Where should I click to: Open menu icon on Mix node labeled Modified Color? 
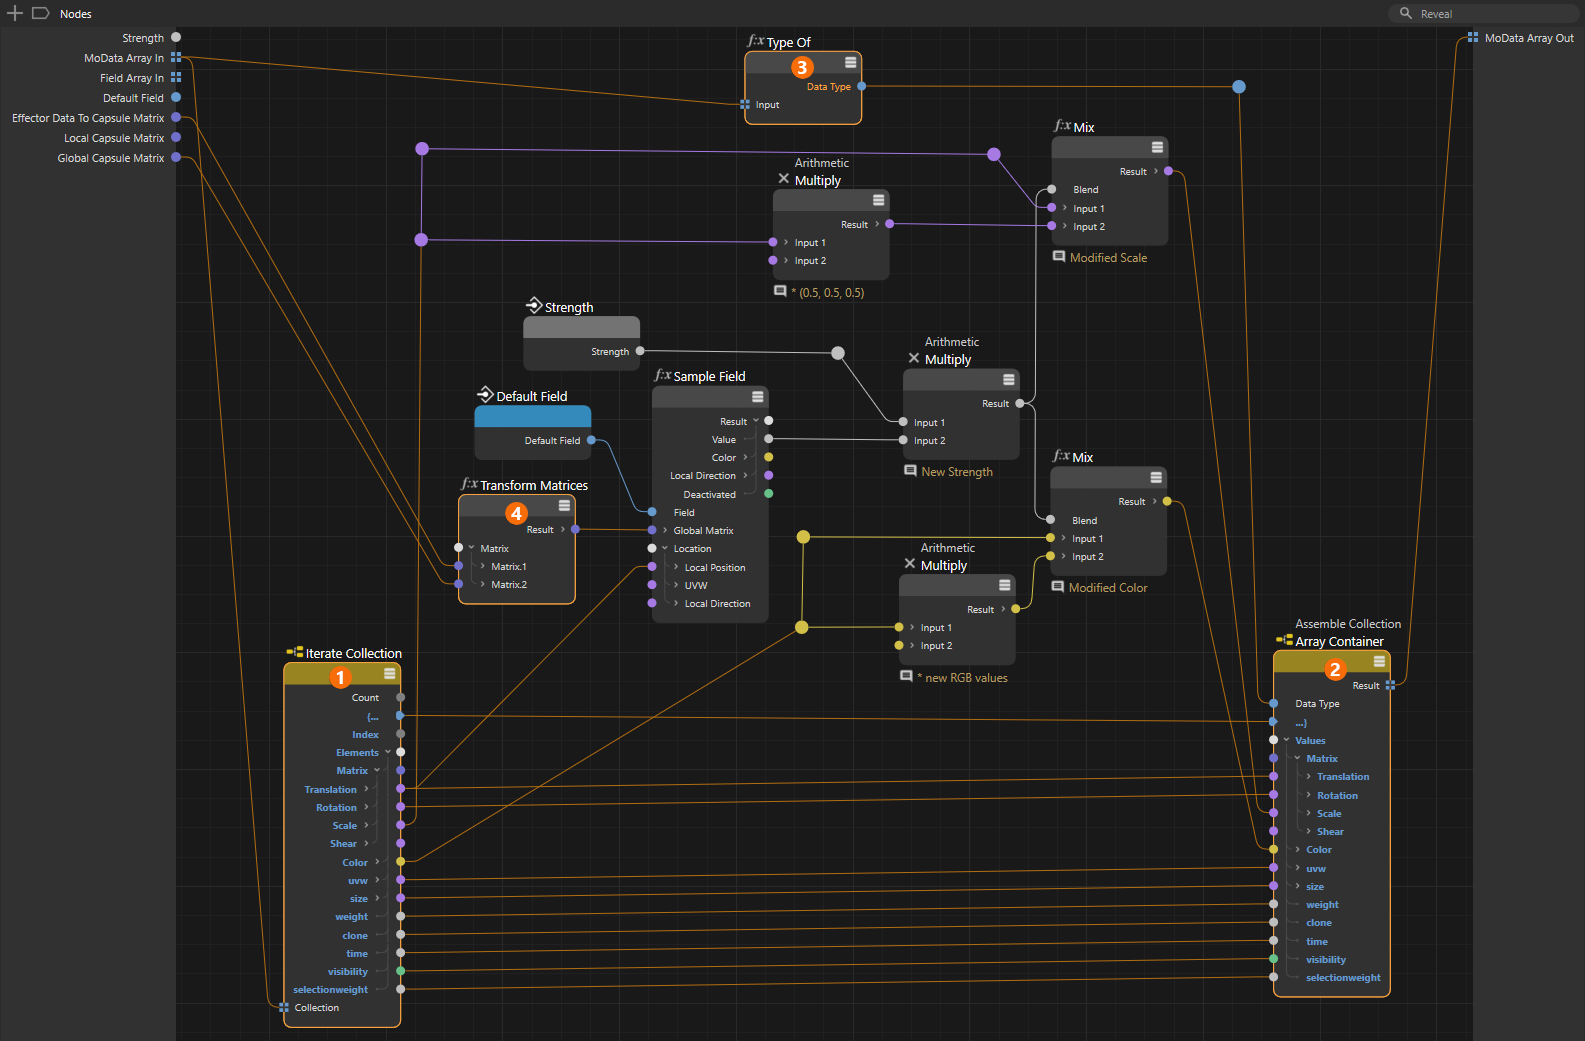click(x=1156, y=477)
